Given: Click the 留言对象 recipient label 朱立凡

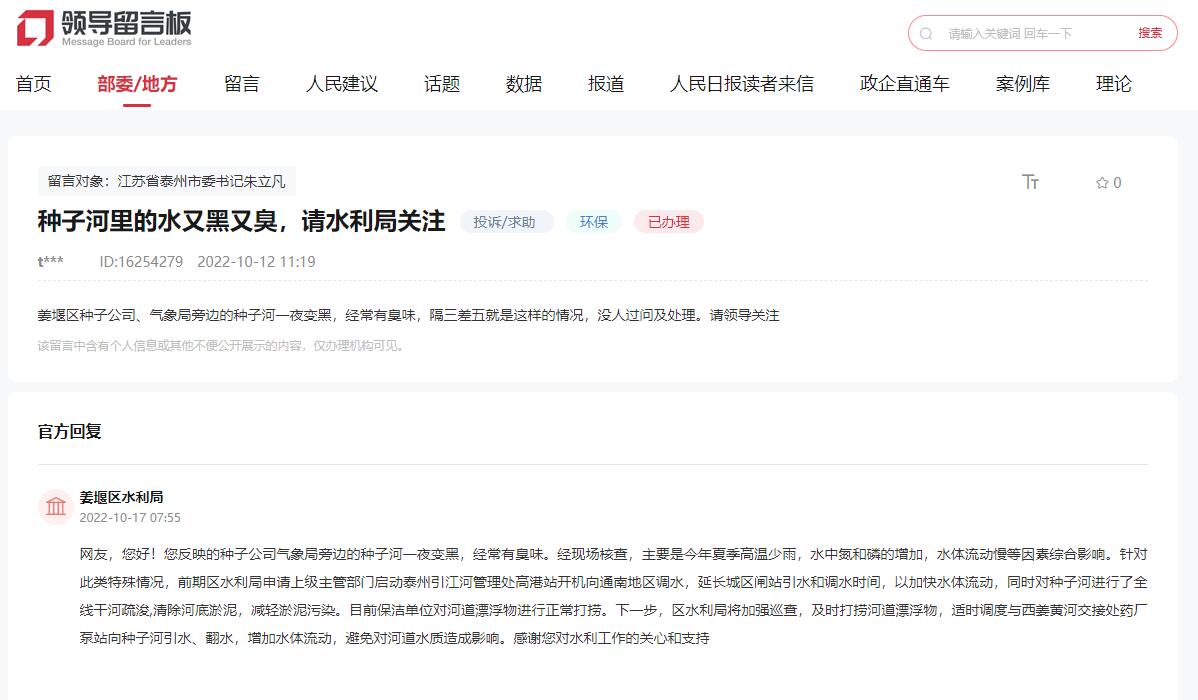Looking at the screenshot, I should click(x=167, y=181).
